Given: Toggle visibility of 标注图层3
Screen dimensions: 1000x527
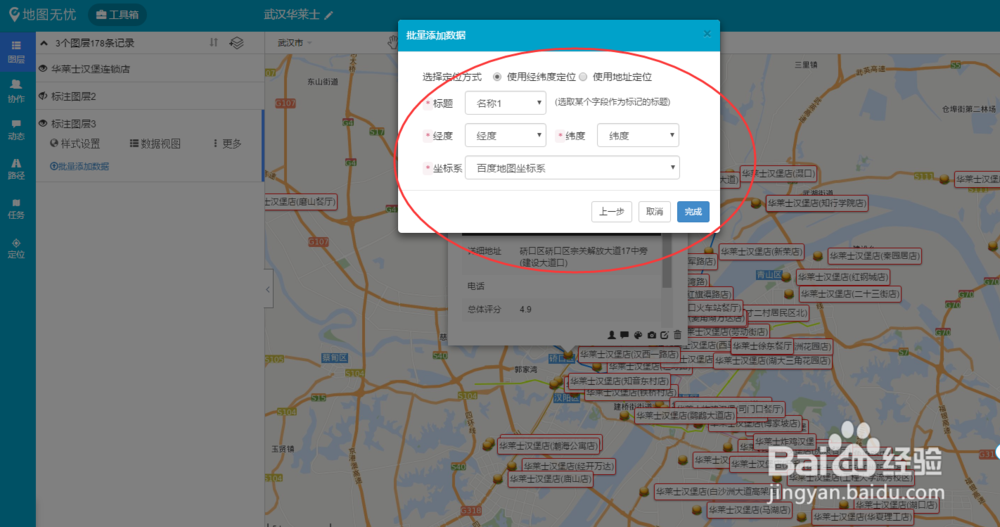Looking at the screenshot, I should pyautogui.click(x=43, y=123).
